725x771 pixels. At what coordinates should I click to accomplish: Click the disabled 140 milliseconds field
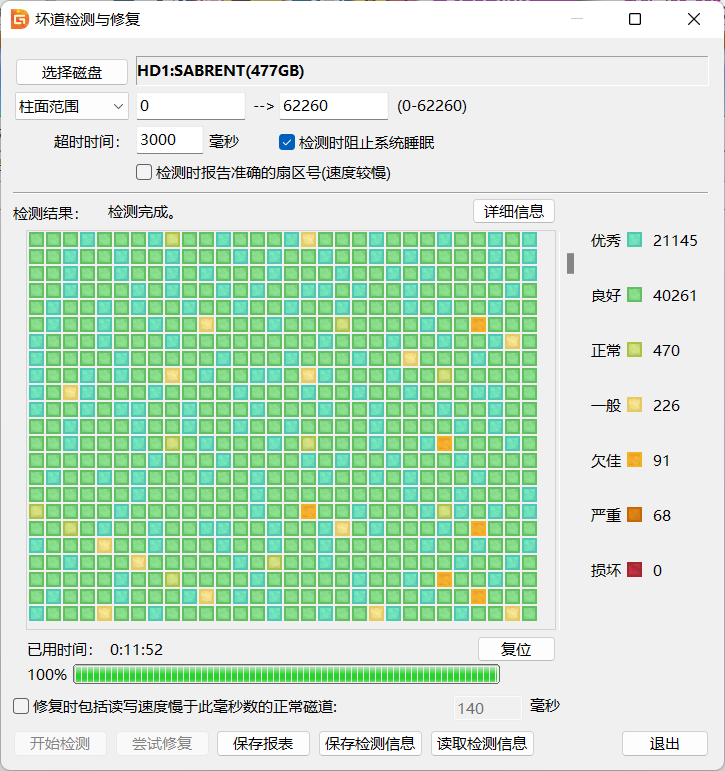[x=487, y=708]
